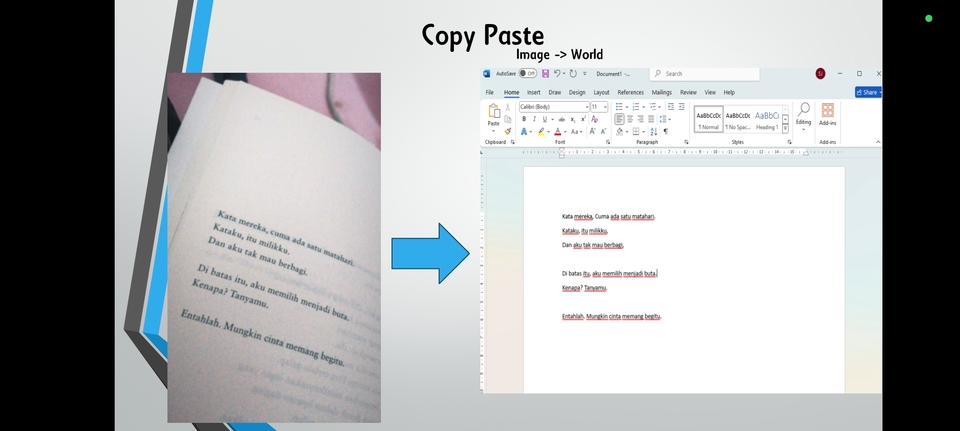Switch to the Design tab
The width and height of the screenshot is (960, 431).
point(577,92)
